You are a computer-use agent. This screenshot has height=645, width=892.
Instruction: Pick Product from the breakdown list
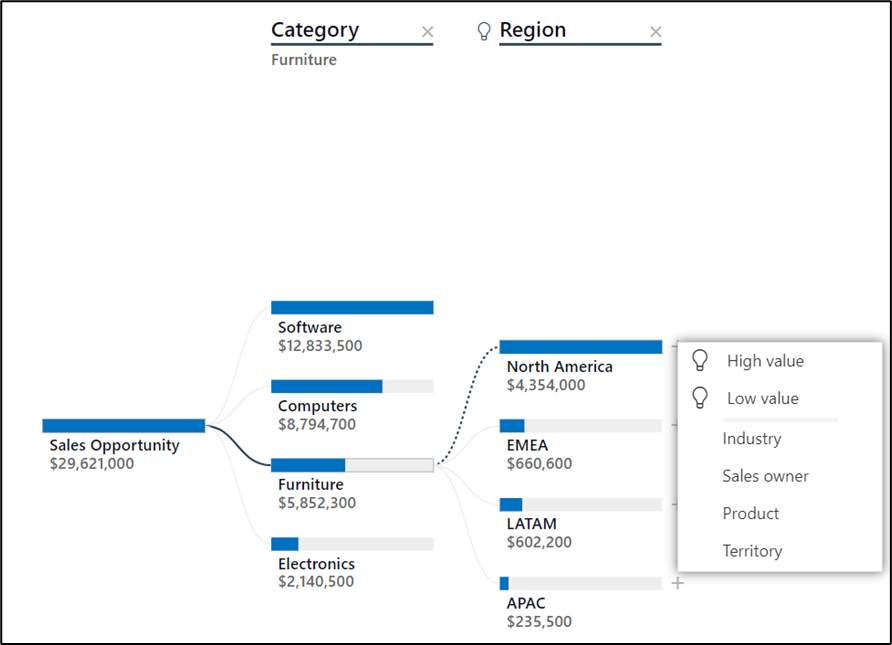coord(750,513)
